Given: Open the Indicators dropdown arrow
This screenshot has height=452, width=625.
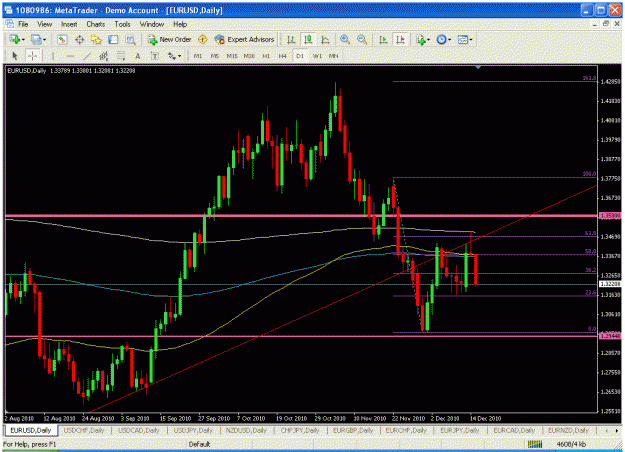Looking at the screenshot, I should tap(428, 40).
